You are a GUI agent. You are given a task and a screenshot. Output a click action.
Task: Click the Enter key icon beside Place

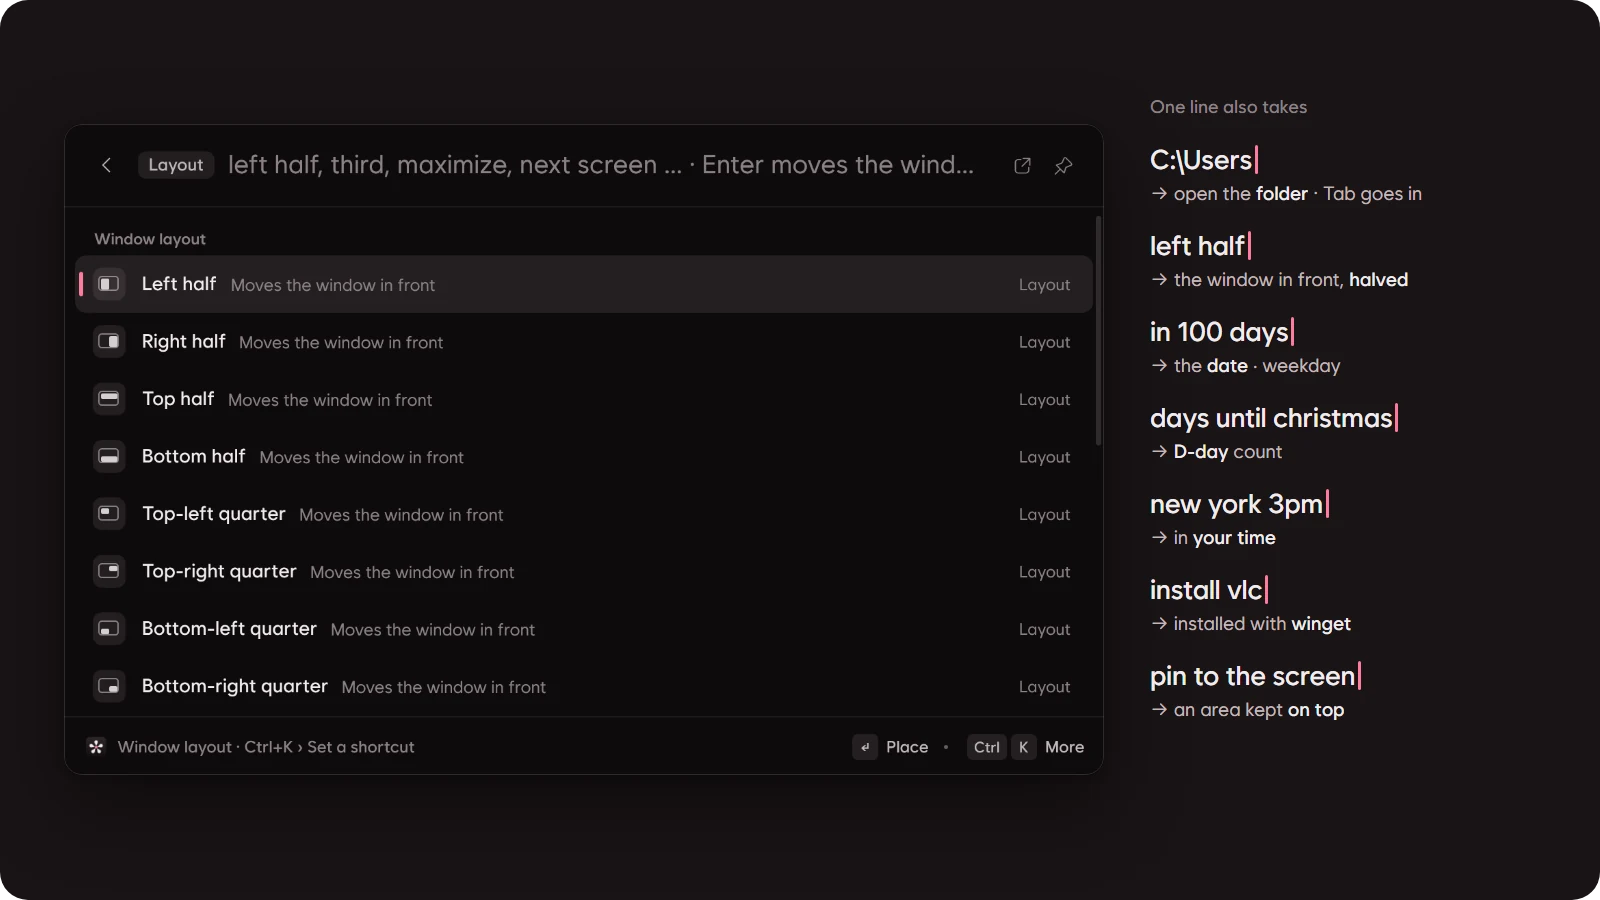pos(865,747)
